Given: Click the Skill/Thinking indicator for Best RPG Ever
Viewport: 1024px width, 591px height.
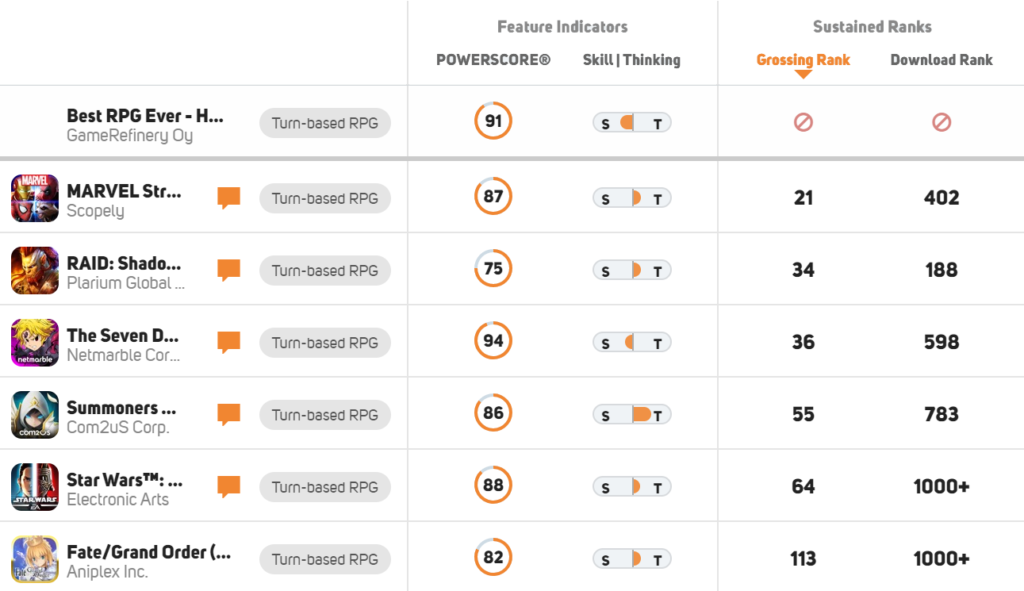Looking at the screenshot, I should [x=631, y=123].
